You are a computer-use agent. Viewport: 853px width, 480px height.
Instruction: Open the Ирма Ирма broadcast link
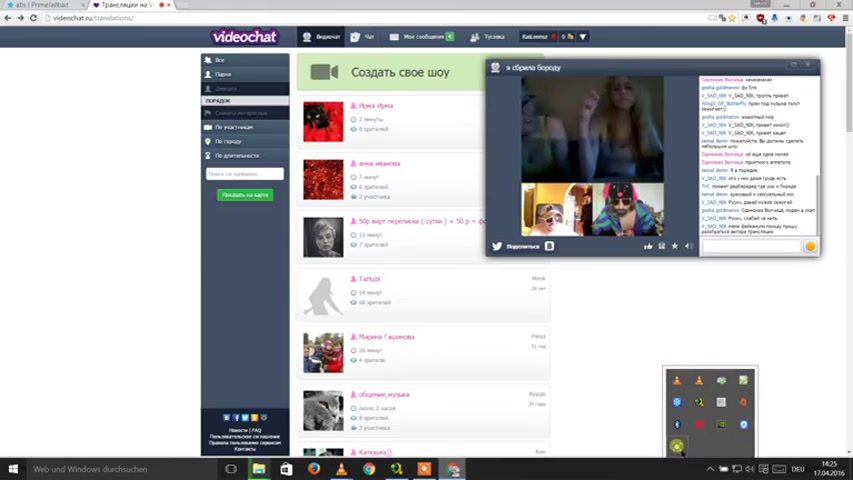375,106
